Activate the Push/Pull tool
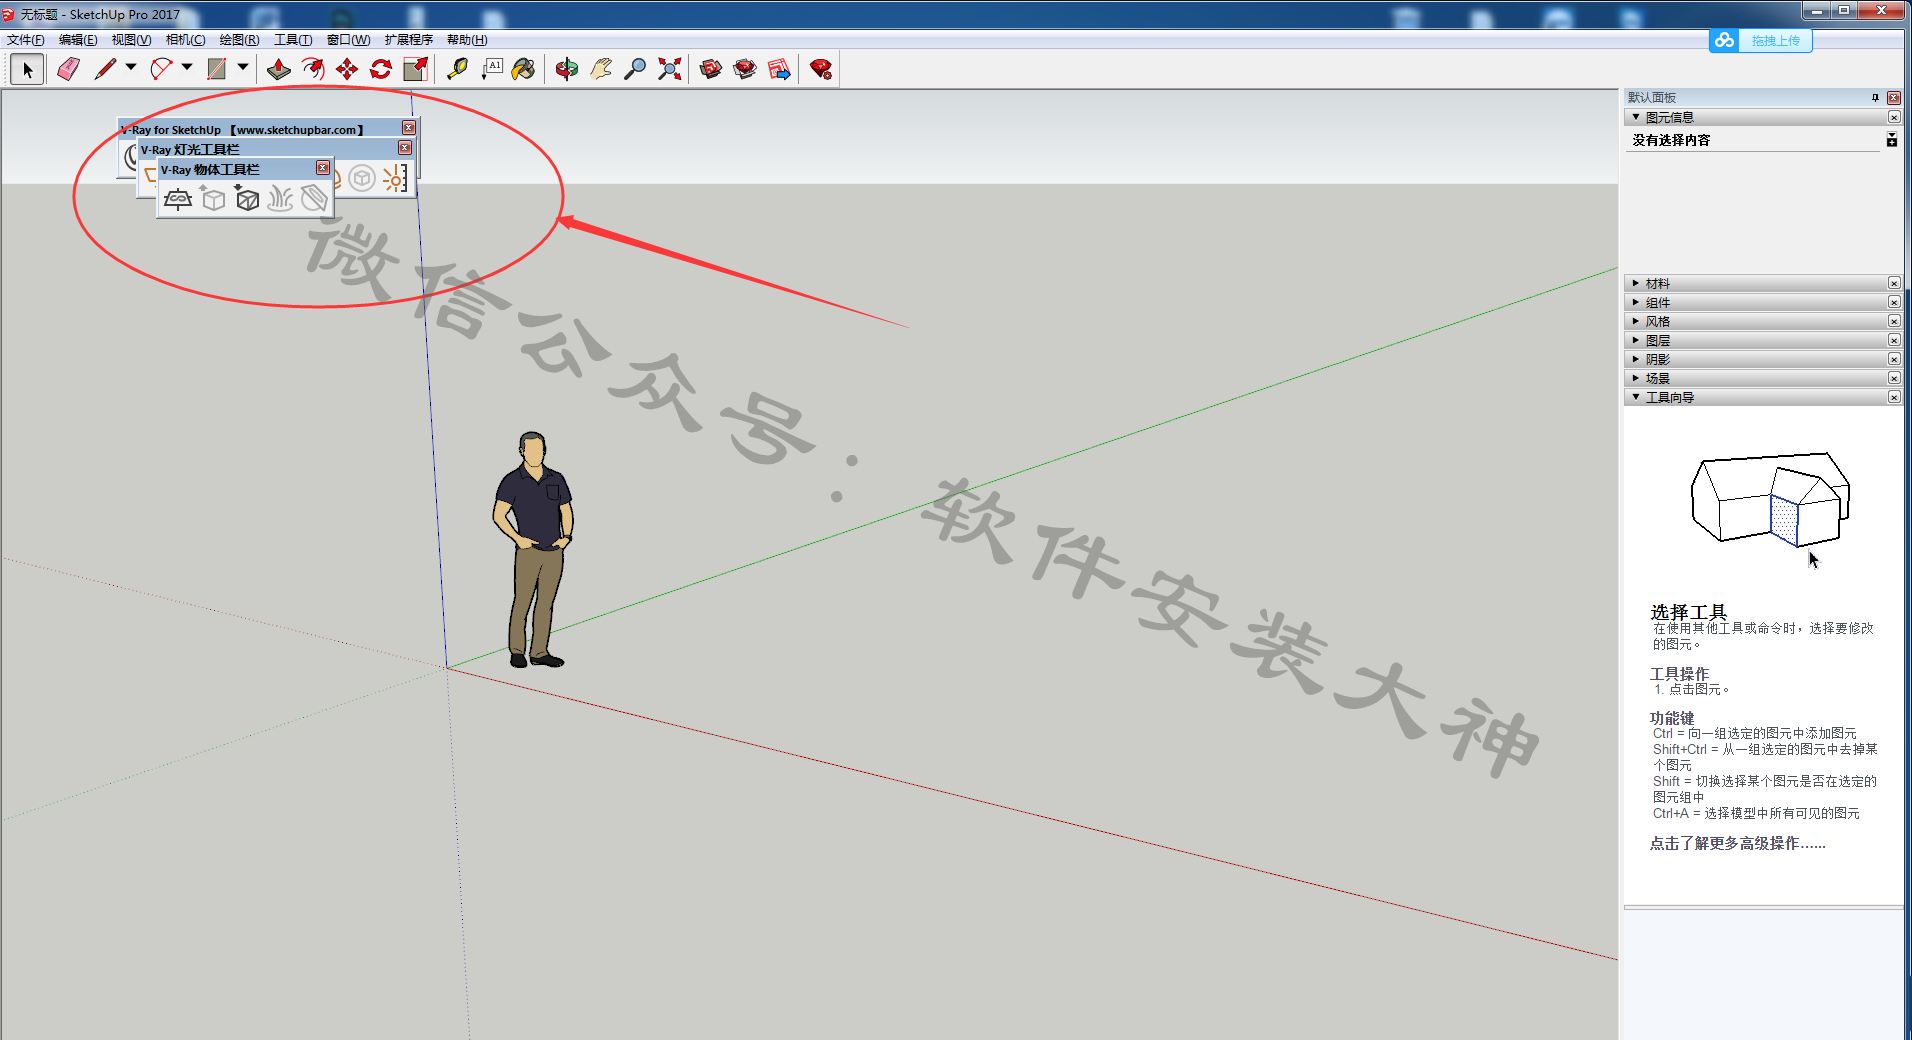 pyautogui.click(x=279, y=69)
